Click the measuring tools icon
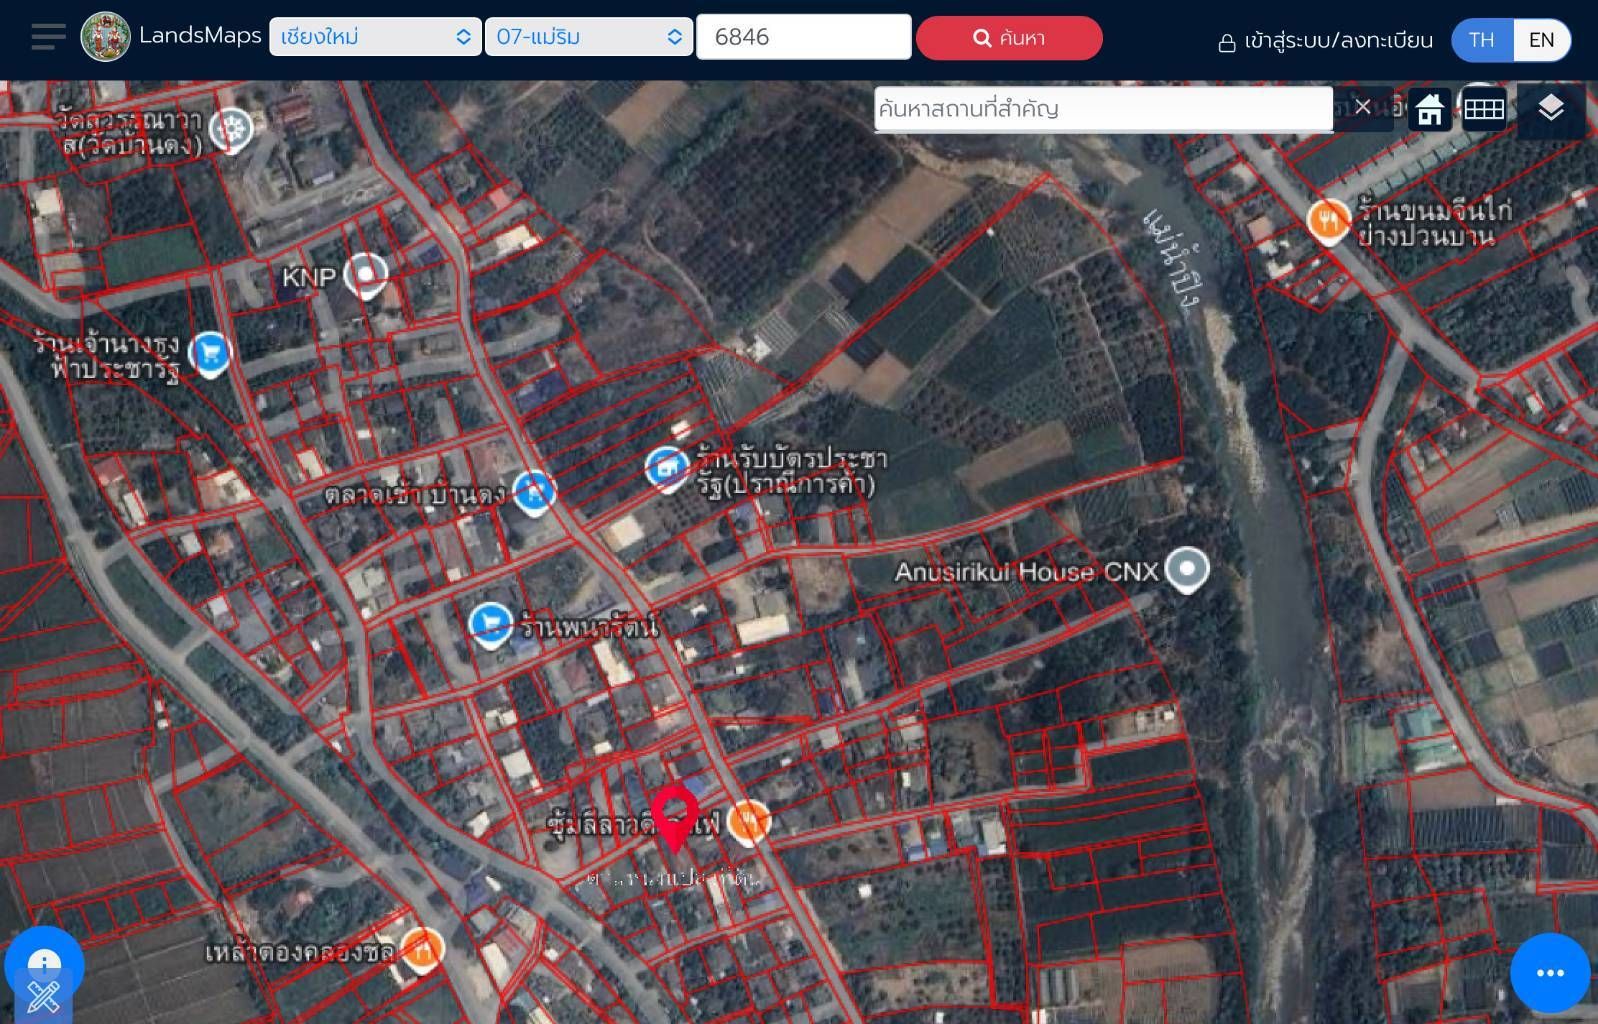The image size is (1598, 1024). [43, 996]
